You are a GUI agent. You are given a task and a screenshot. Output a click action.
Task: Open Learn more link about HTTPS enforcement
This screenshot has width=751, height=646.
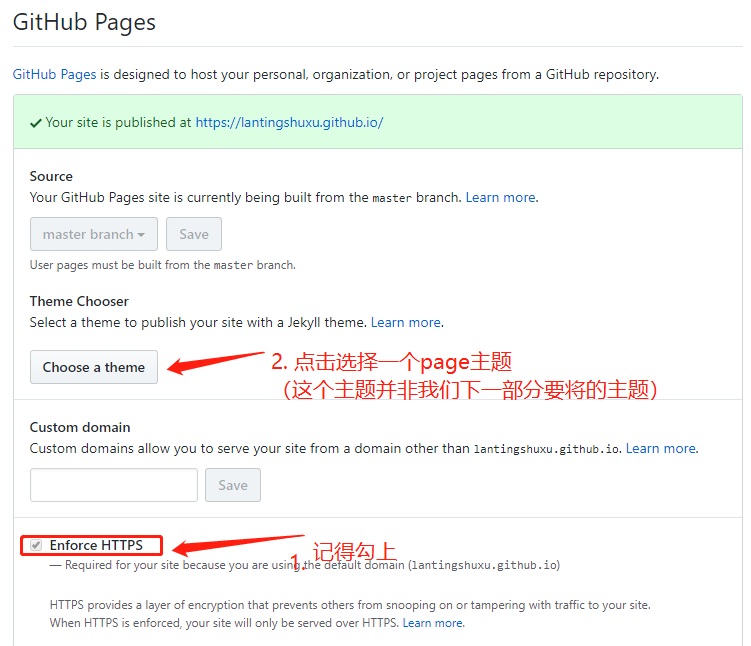pos(432,623)
